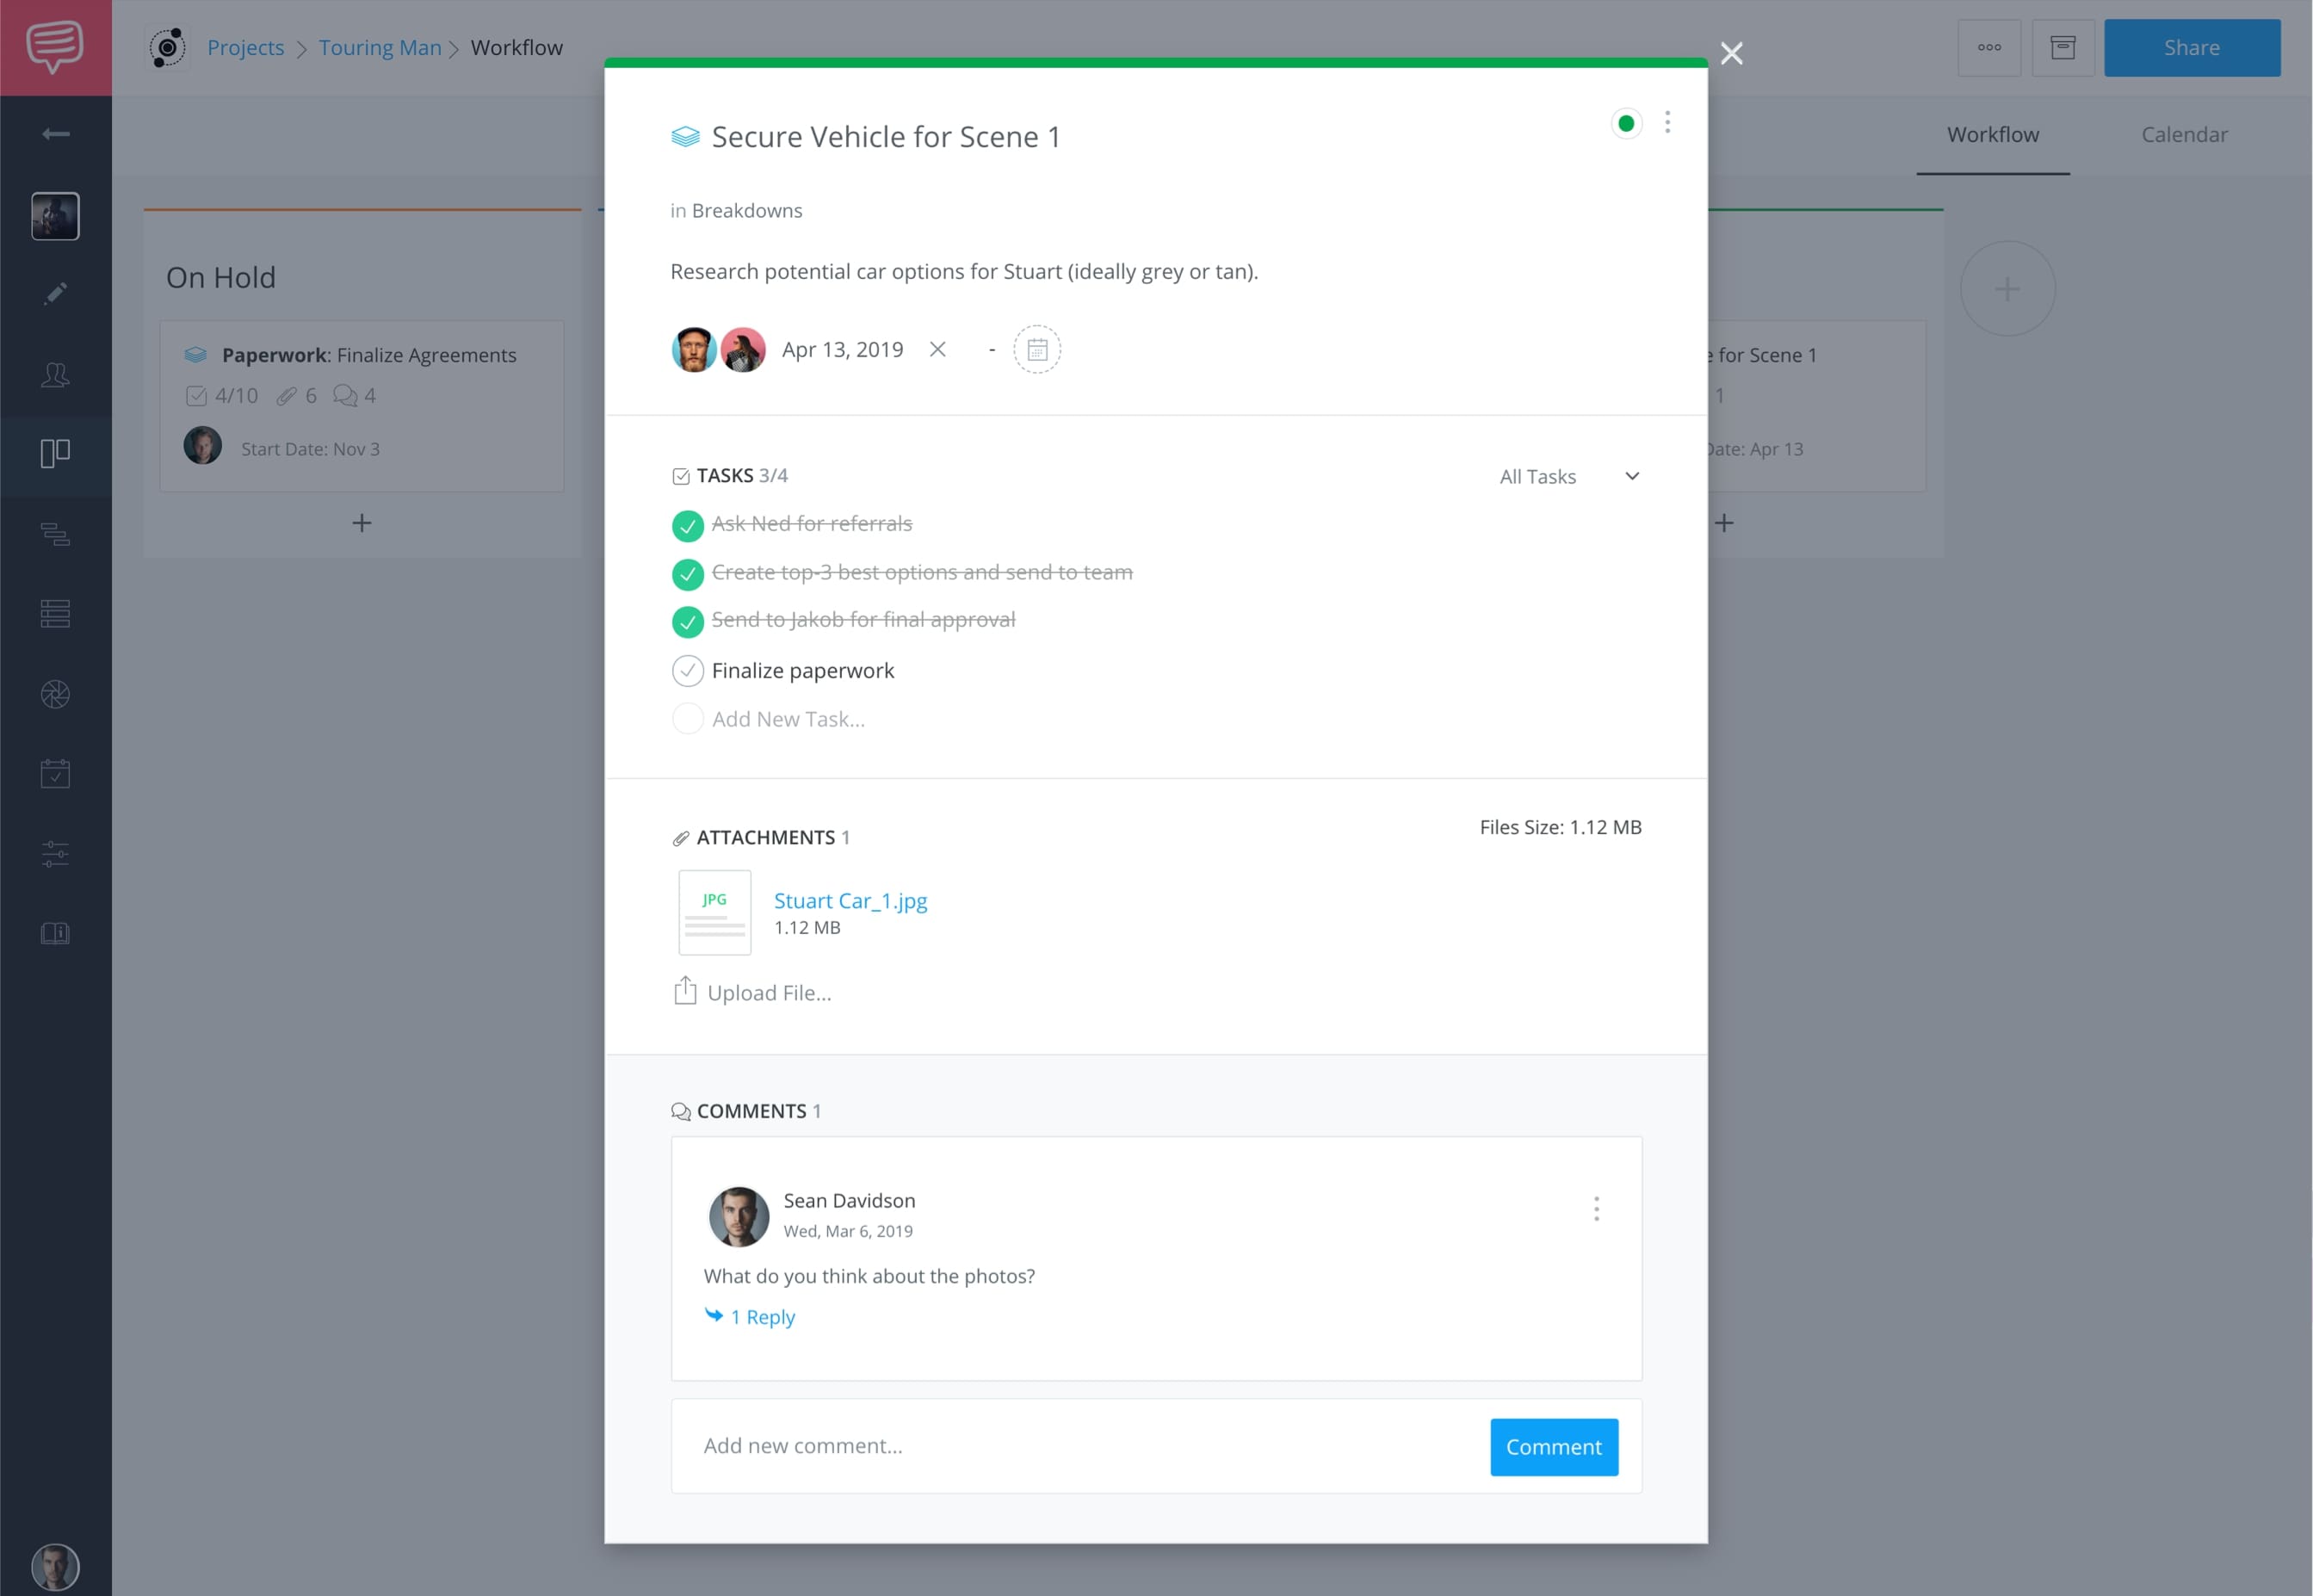Toggle completed task Send to Jakob for approval

(x=687, y=621)
